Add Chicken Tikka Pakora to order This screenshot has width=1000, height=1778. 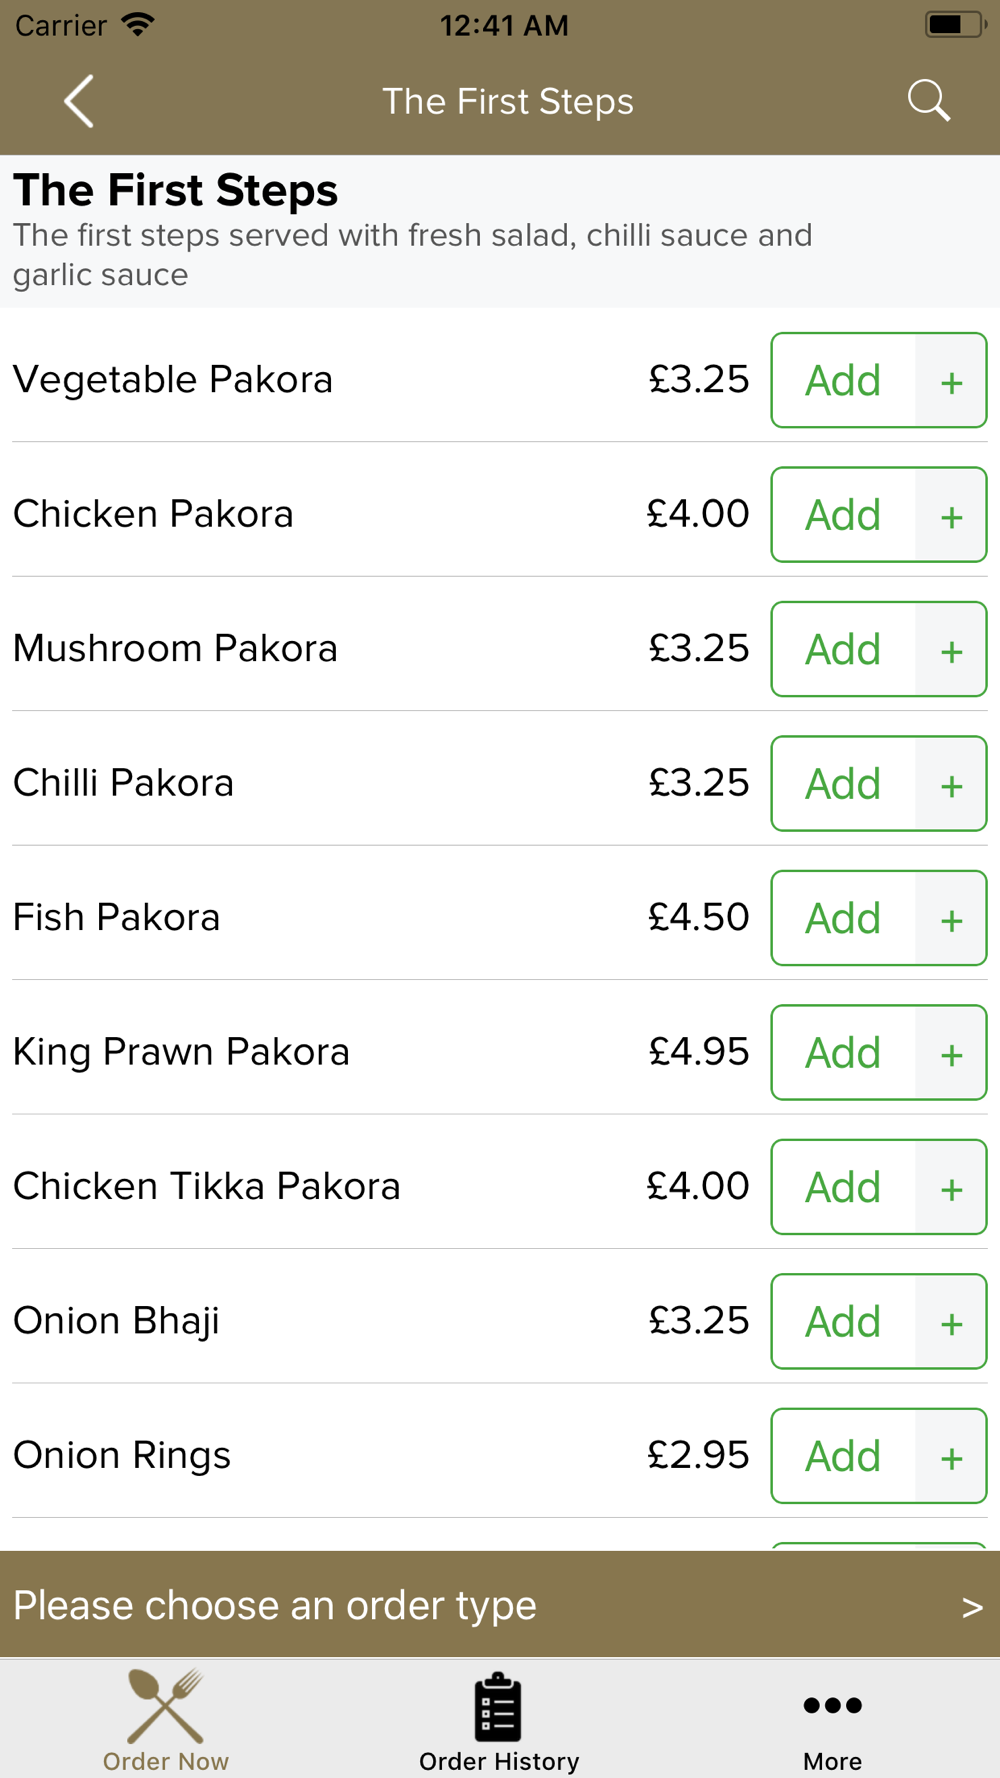(x=843, y=1187)
